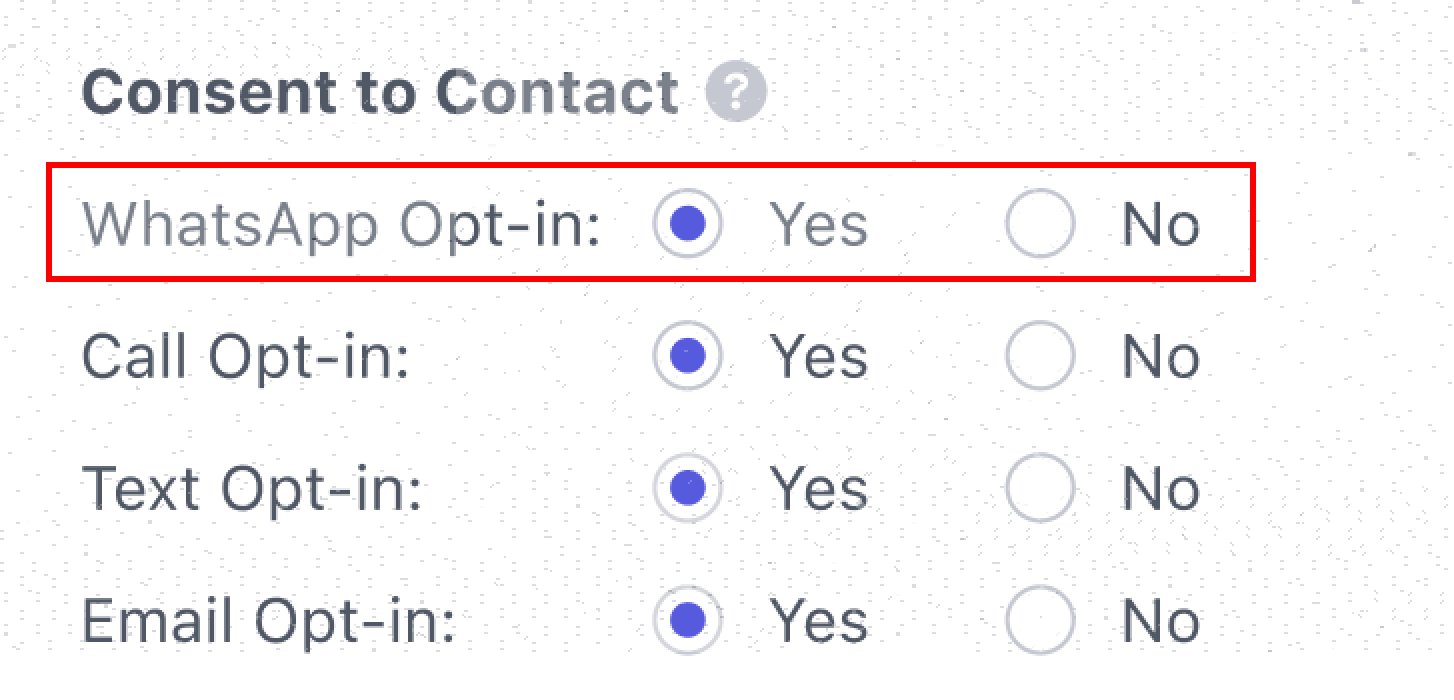Select the Email Opt-in Yes radio button

[688, 621]
